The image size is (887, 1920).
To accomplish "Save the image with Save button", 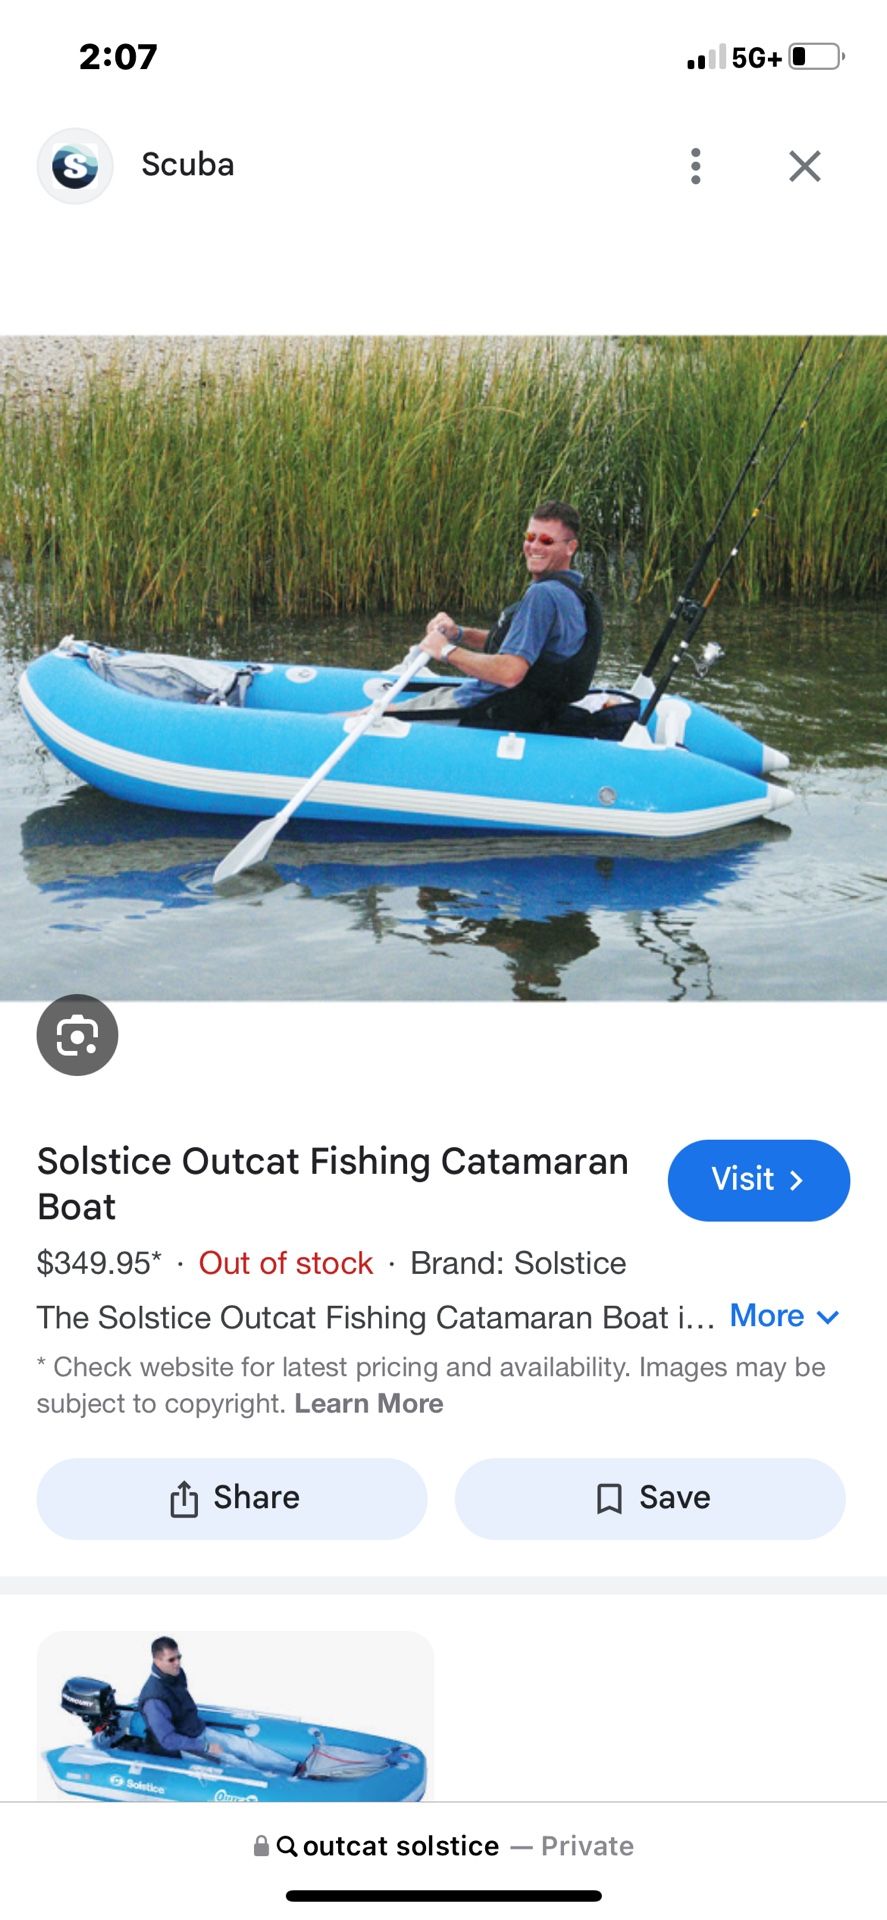I will (x=650, y=1498).
